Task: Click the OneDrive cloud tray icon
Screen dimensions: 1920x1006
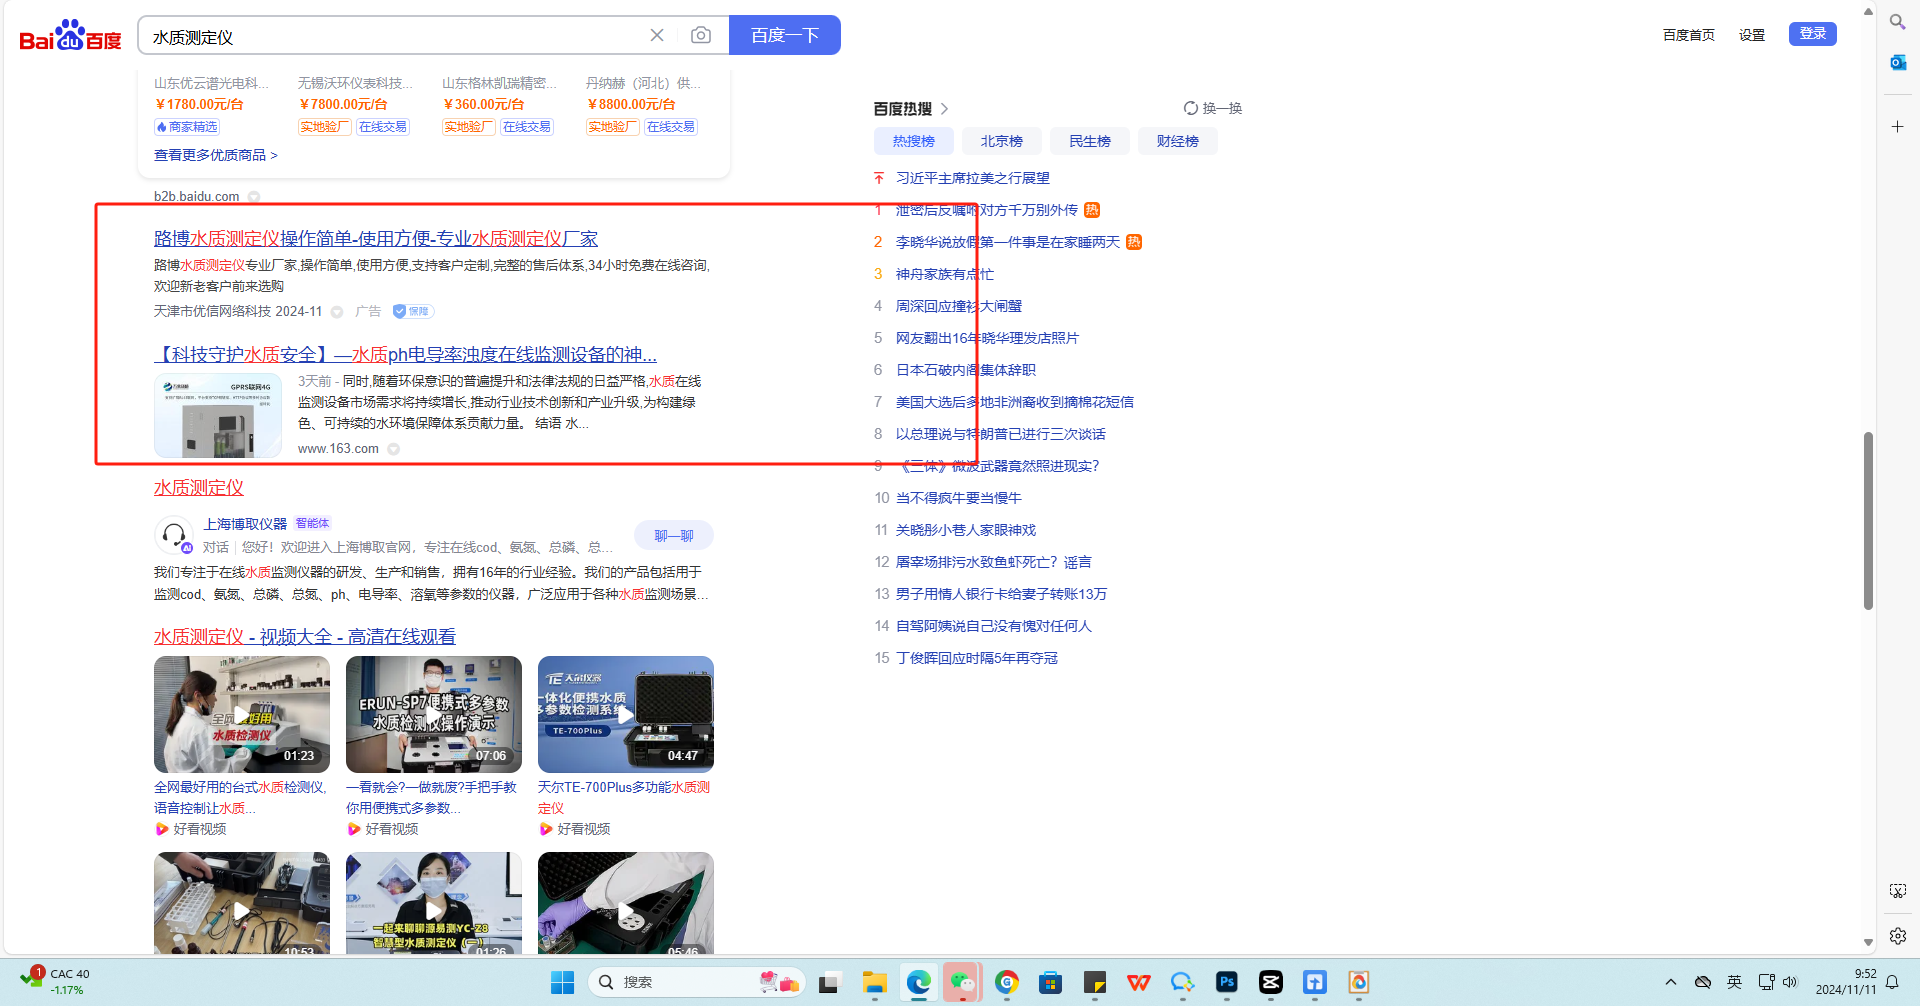Action: [1703, 982]
